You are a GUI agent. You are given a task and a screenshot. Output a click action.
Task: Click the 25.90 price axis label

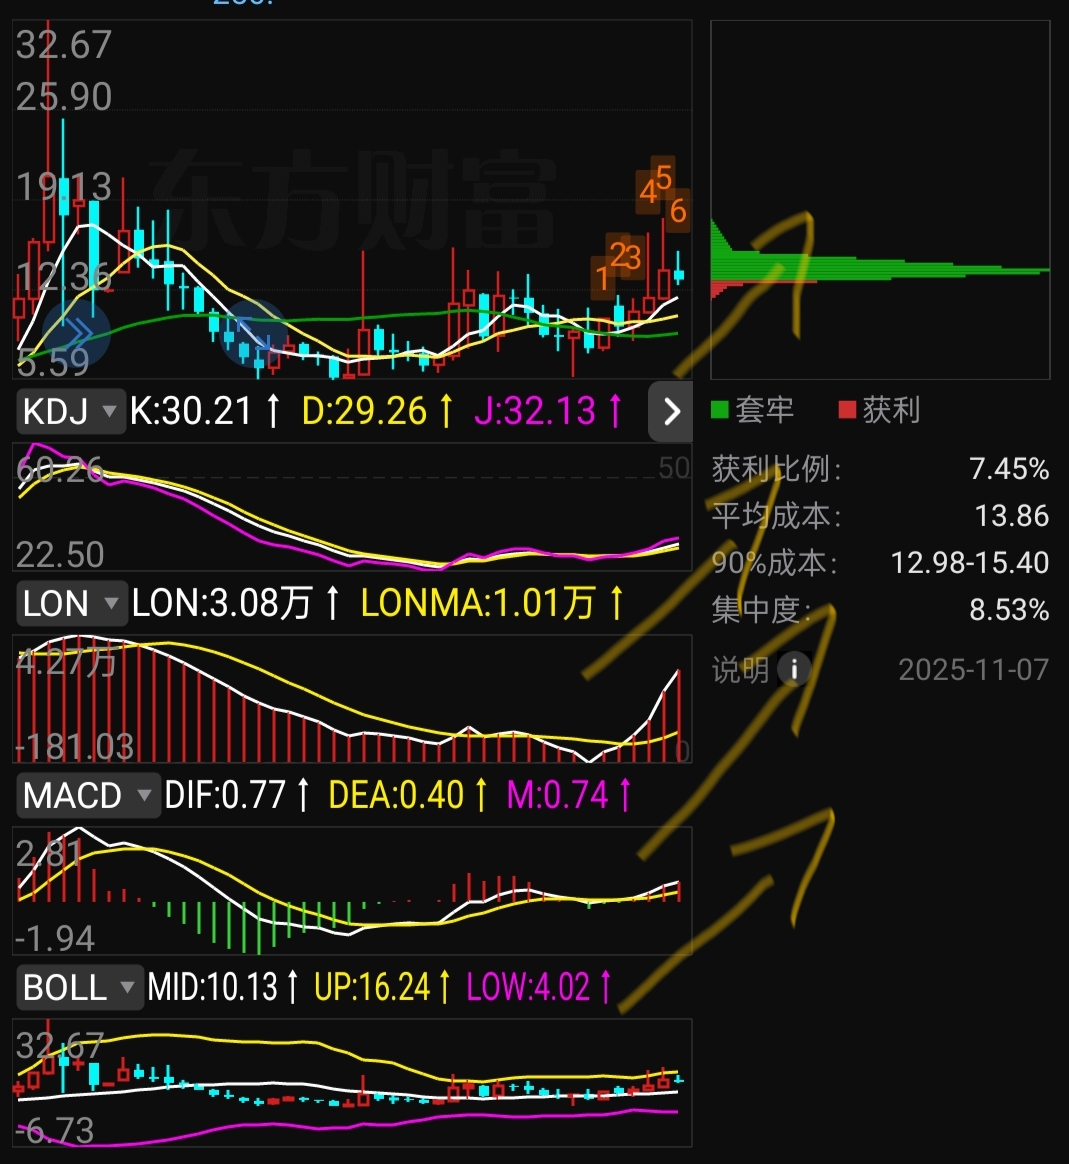[64, 97]
